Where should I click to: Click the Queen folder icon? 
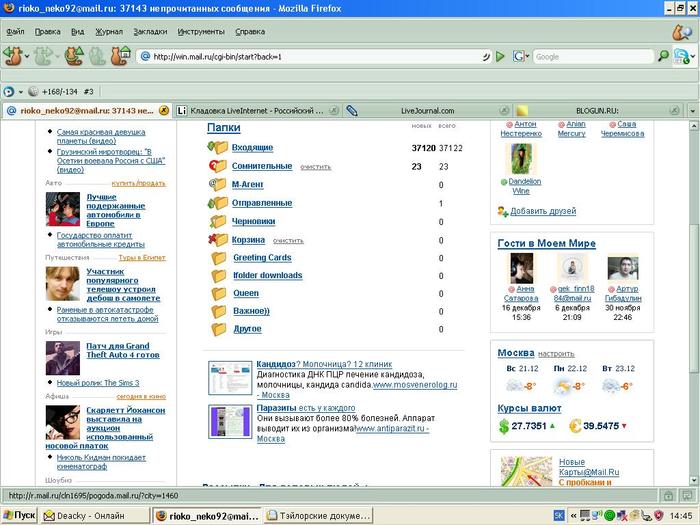tap(219, 293)
